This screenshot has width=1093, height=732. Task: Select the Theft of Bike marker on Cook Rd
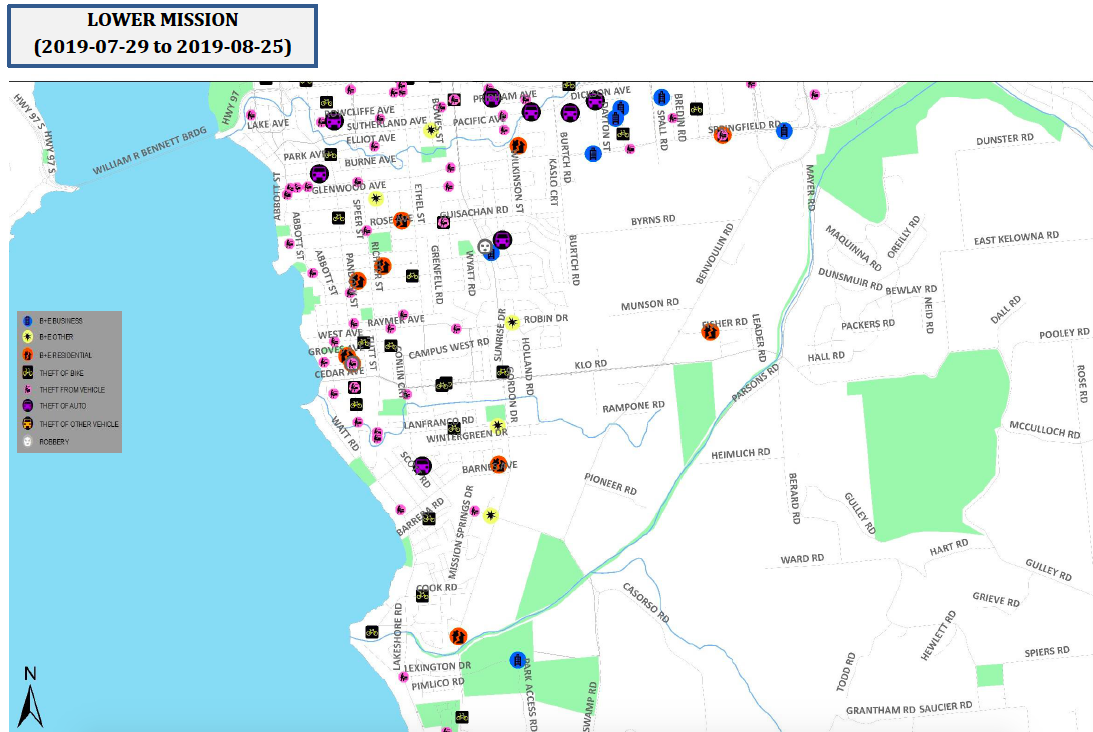(x=422, y=595)
